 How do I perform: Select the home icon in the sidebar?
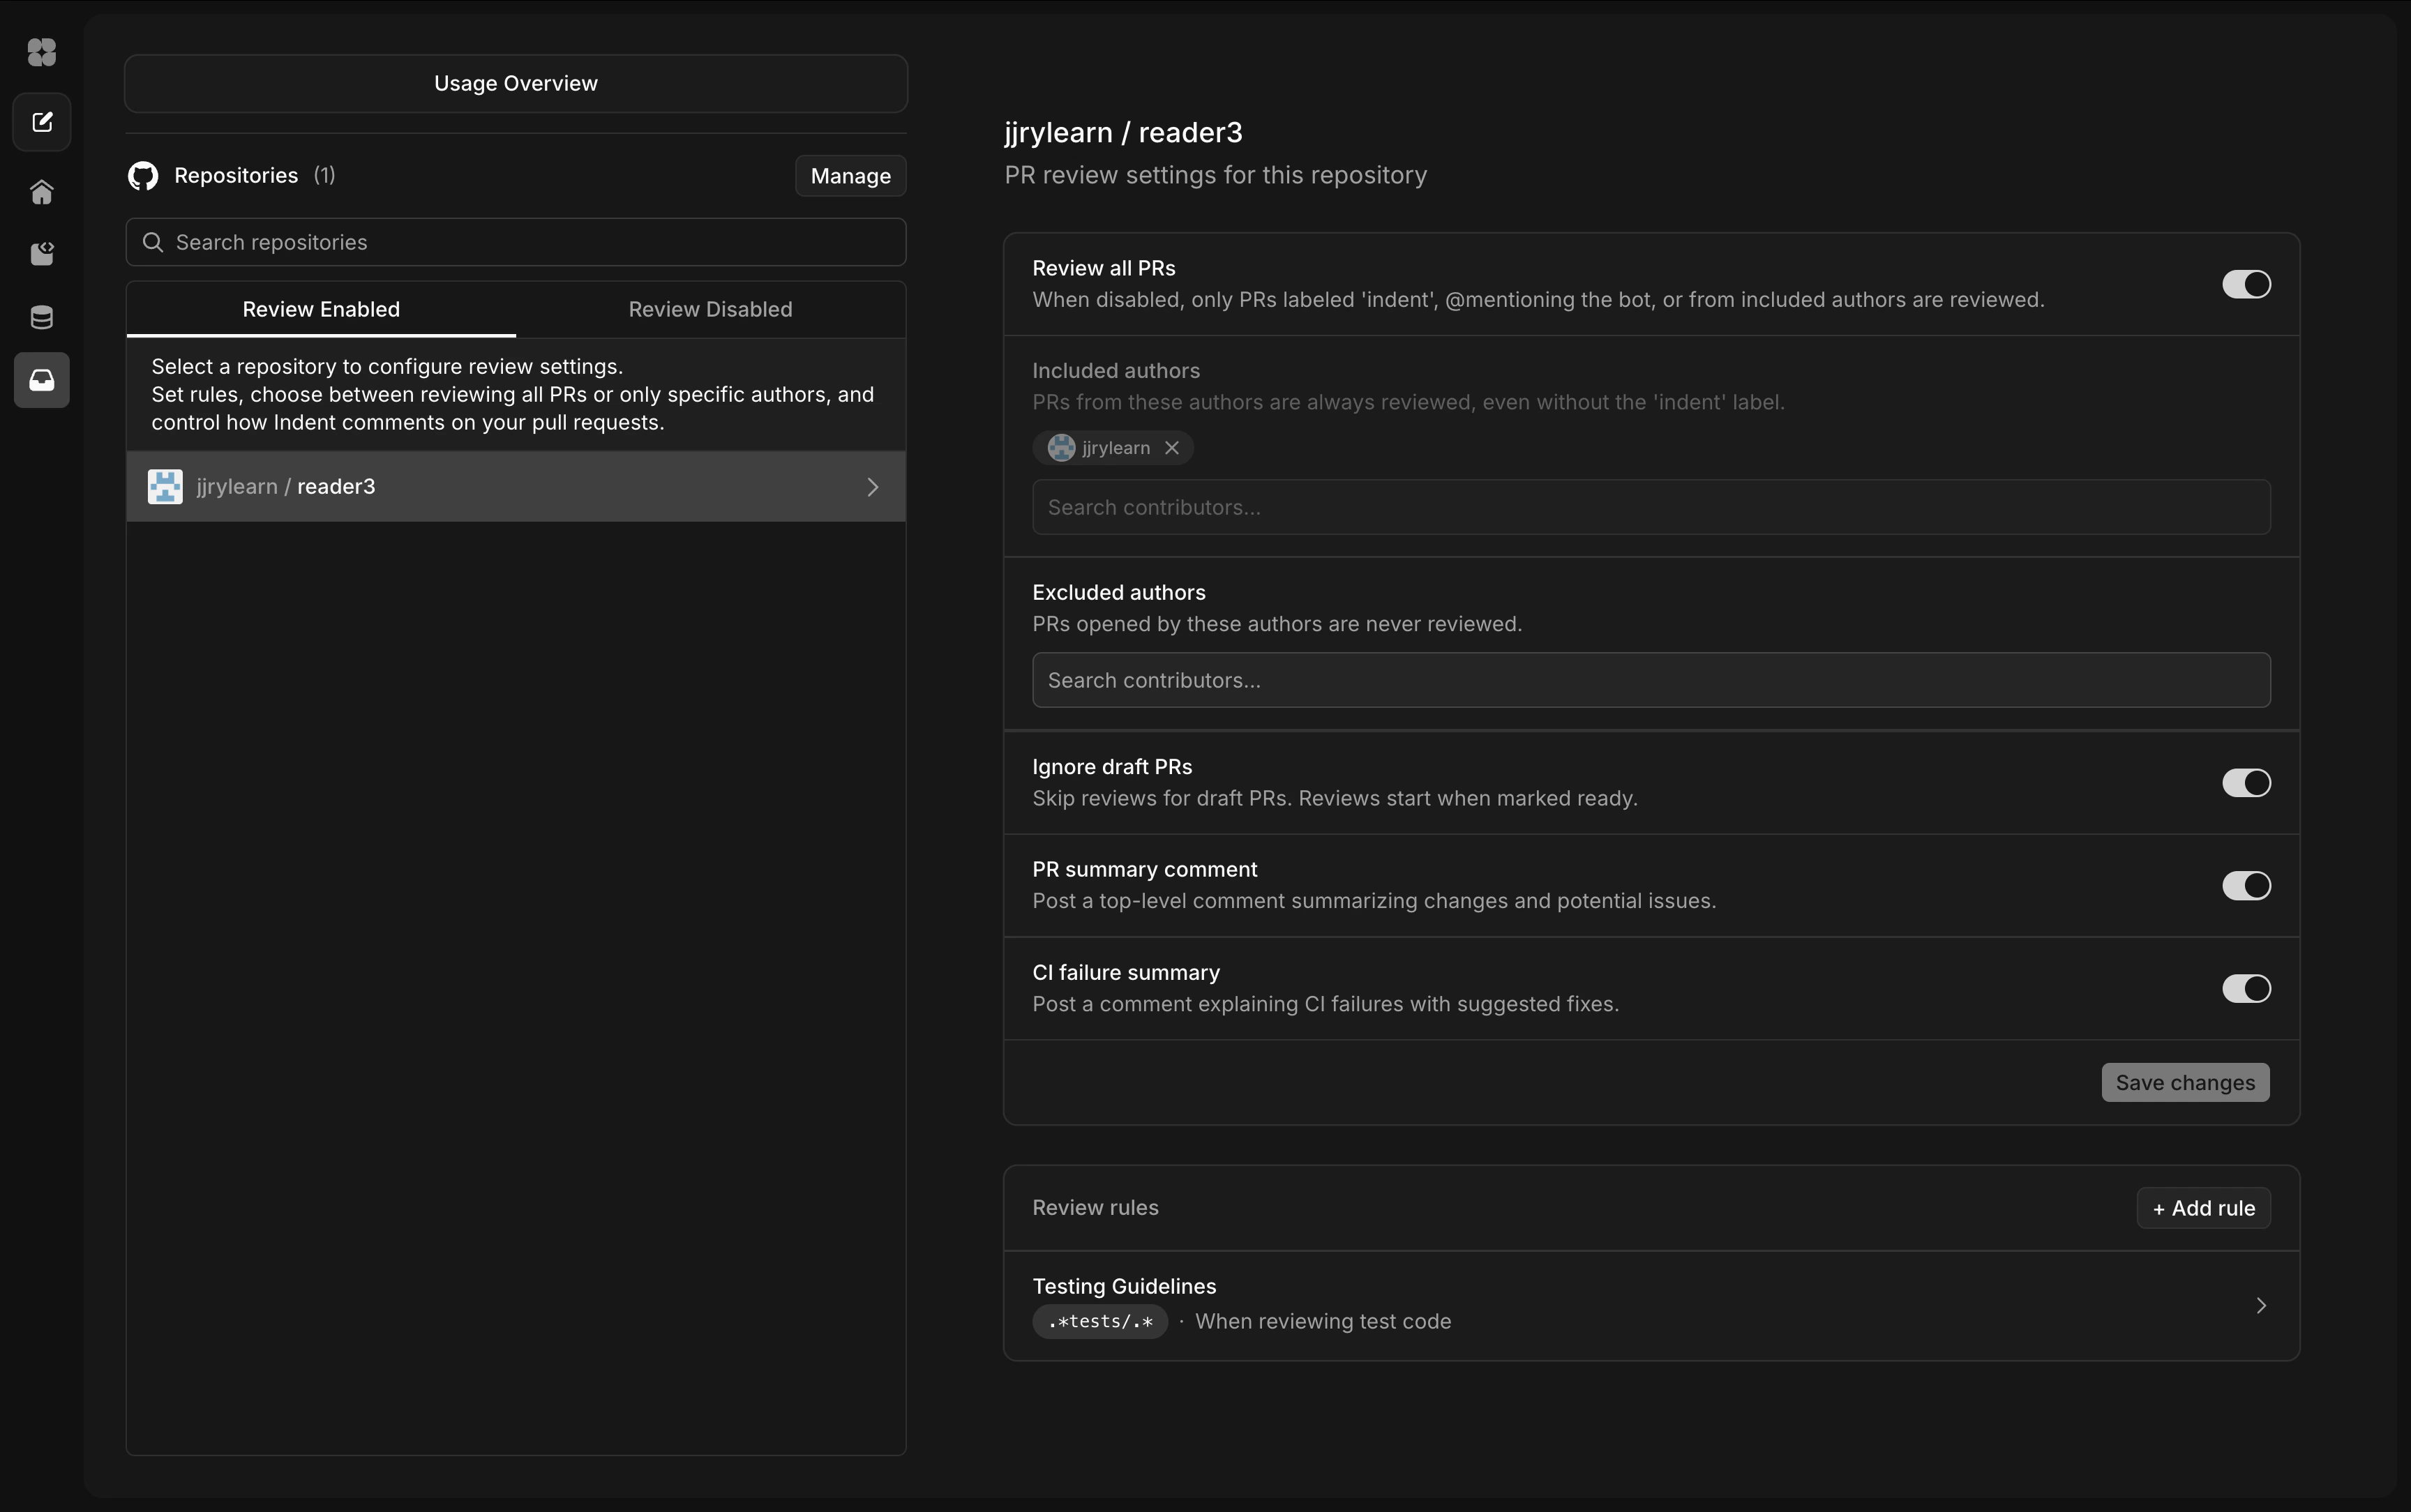tap(41, 191)
